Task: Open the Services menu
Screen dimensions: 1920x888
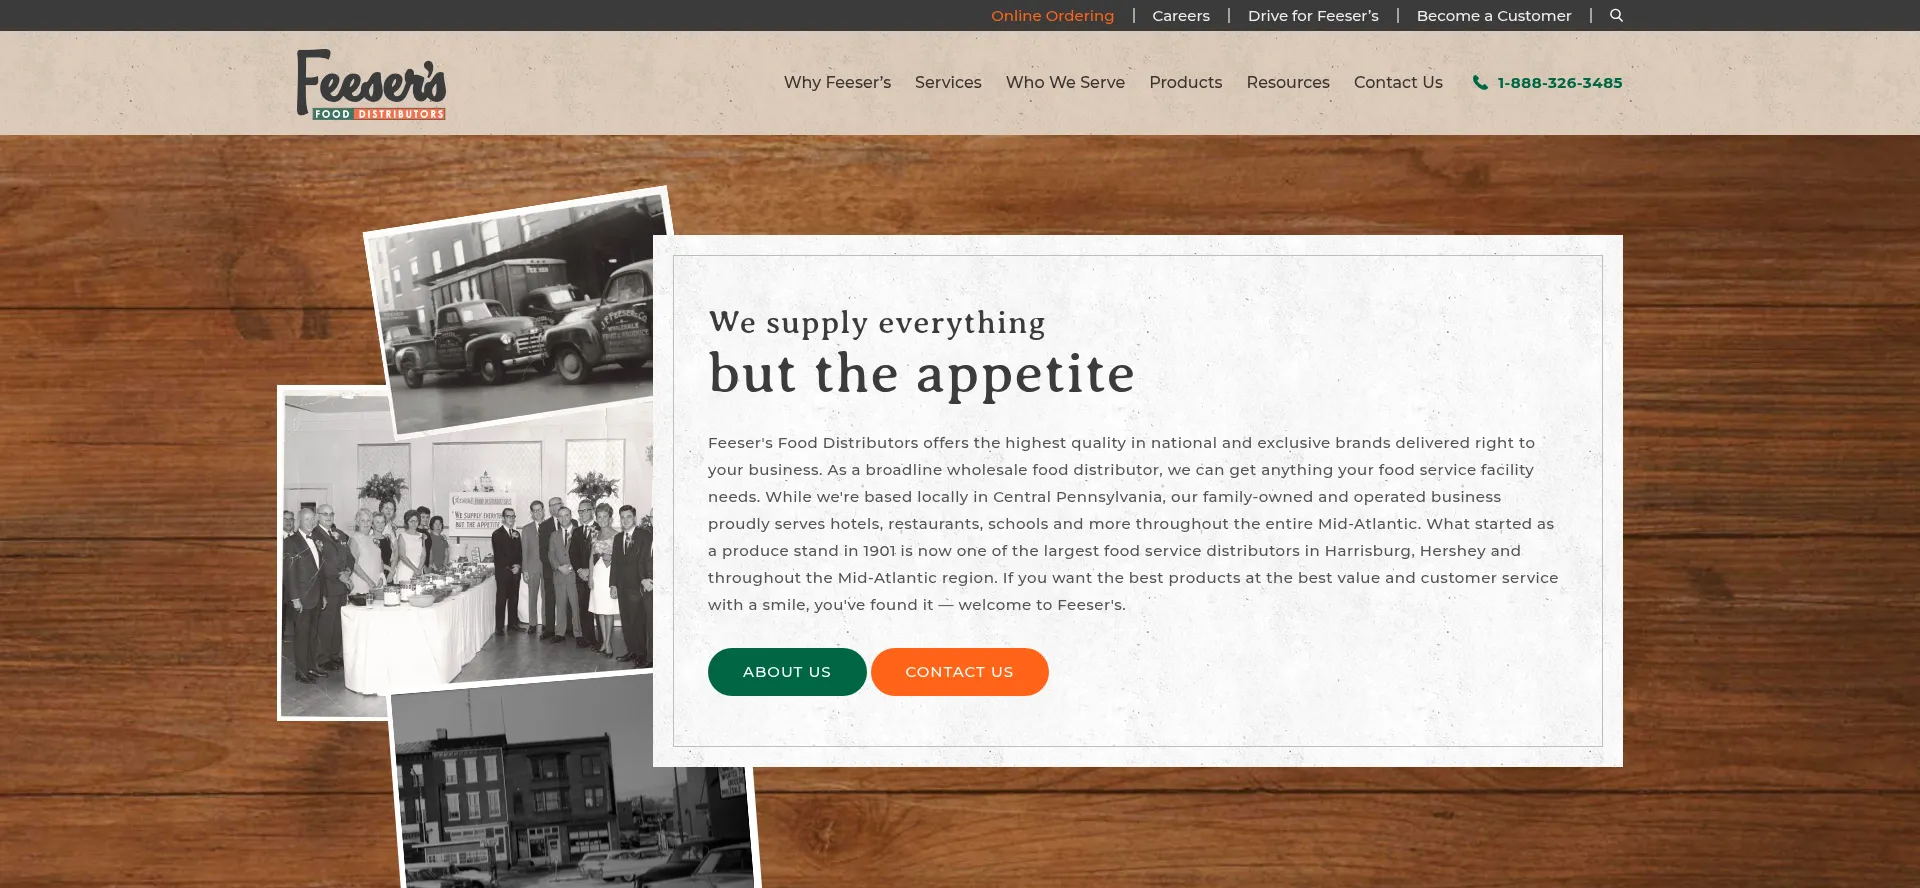Action: [948, 82]
